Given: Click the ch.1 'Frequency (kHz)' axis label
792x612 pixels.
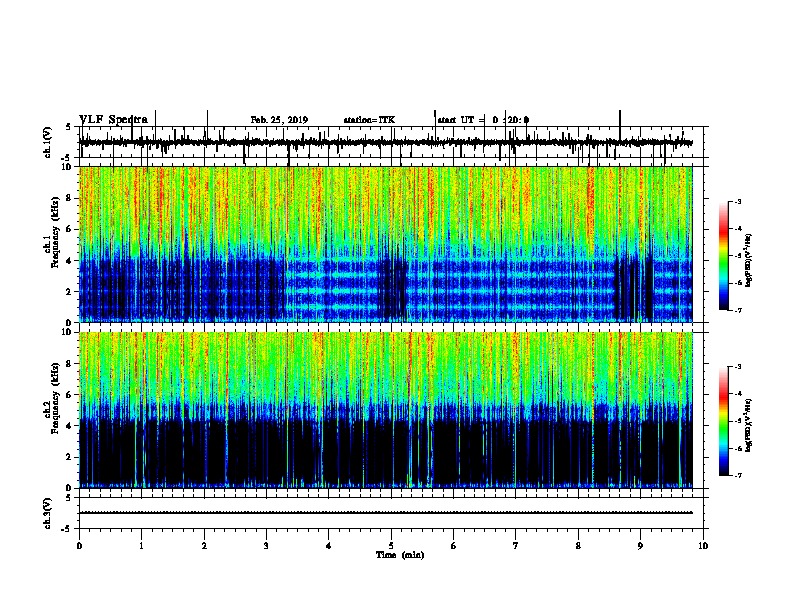Looking at the screenshot, I should tap(55, 233).
